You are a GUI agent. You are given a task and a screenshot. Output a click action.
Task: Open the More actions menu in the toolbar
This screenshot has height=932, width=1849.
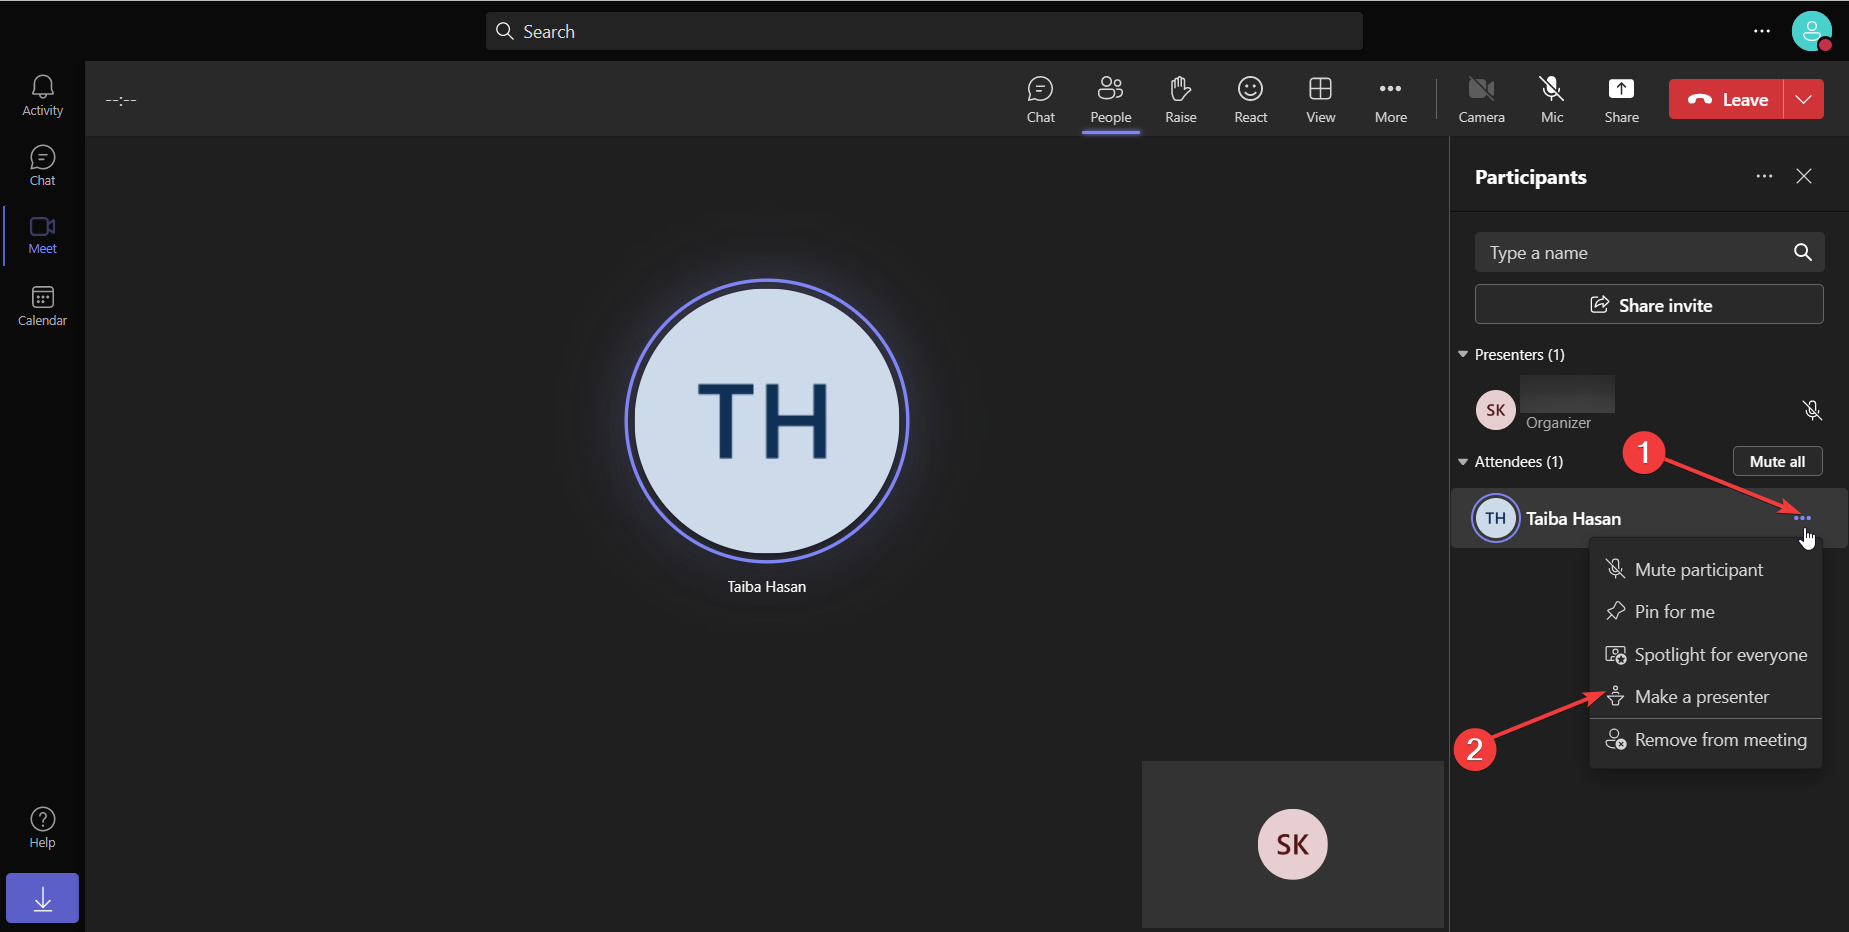1390,100
